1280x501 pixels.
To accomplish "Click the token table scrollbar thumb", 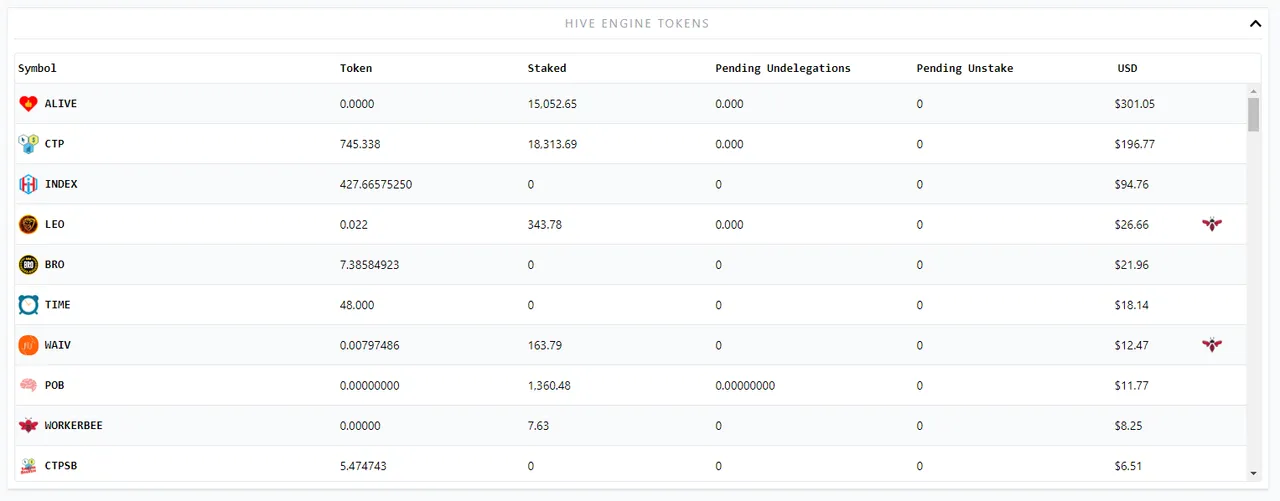I will [1253, 114].
